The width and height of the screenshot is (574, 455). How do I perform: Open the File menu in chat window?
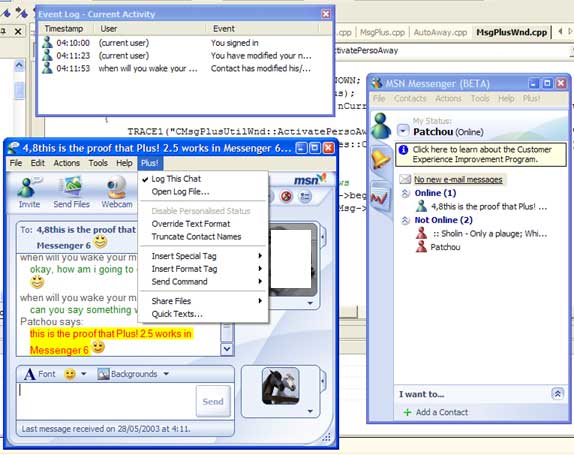click(16, 163)
